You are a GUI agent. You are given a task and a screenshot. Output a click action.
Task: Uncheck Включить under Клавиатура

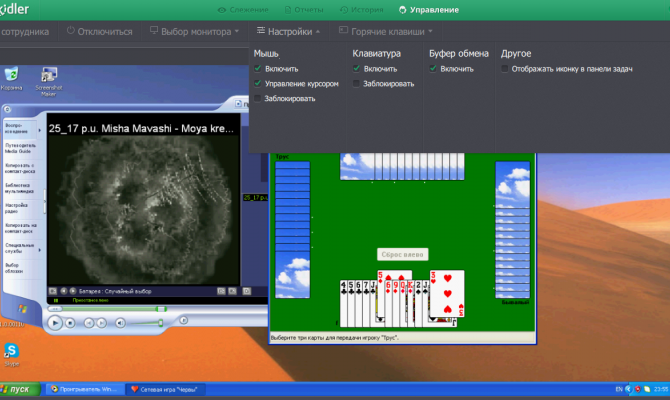click(356, 68)
